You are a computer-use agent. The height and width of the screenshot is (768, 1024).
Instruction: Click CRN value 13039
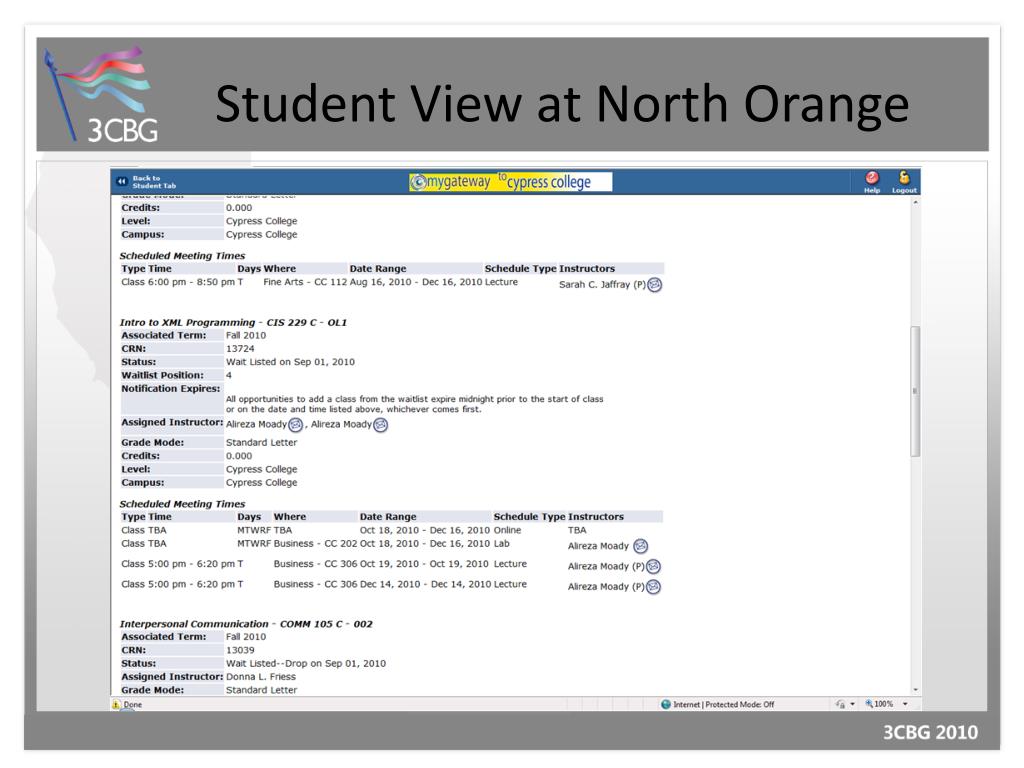point(240,650)
